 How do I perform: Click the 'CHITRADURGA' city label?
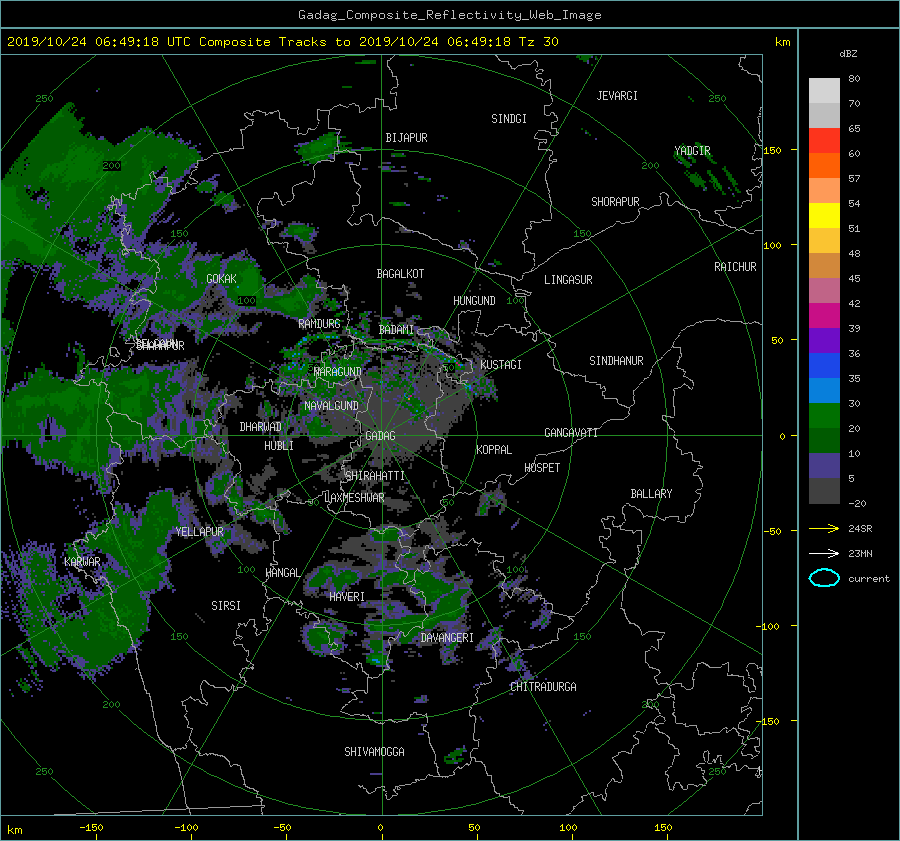tap(543, 687)
